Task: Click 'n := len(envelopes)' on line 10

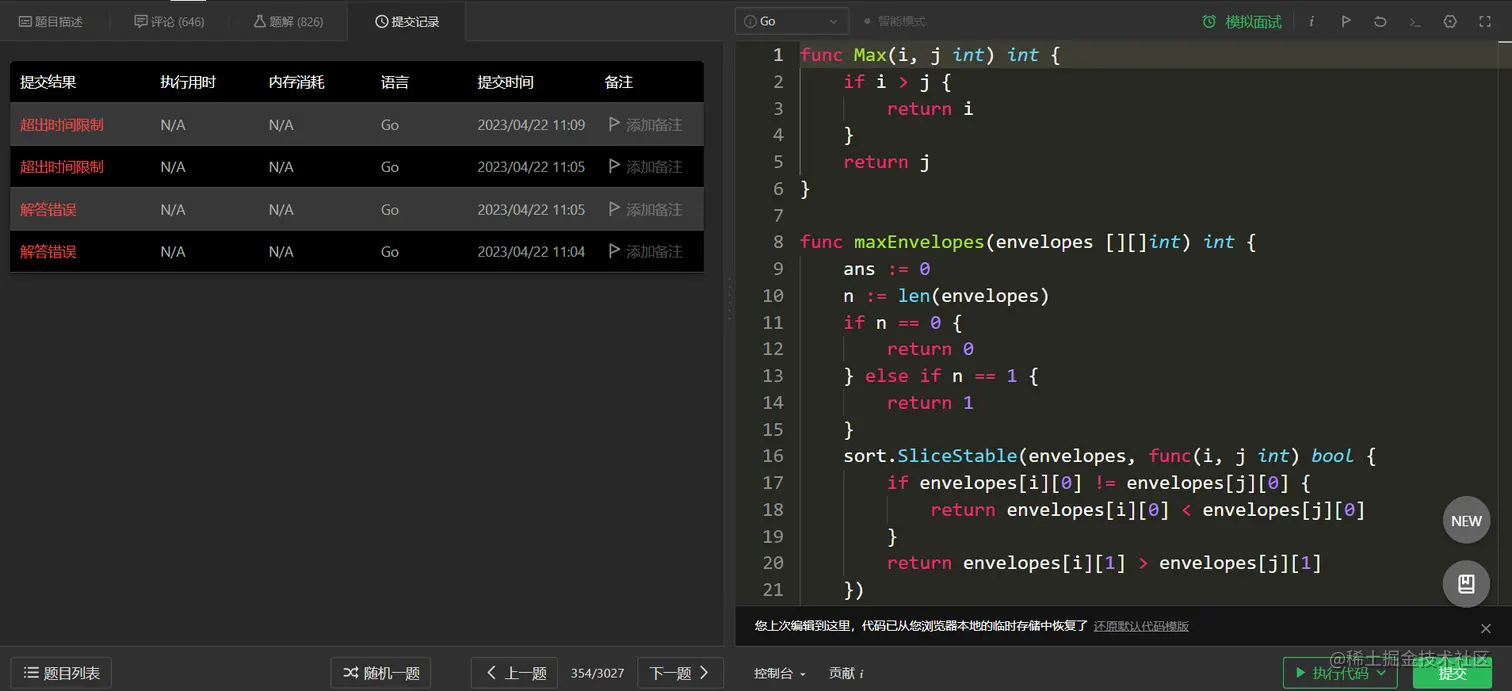Action: 947,296
